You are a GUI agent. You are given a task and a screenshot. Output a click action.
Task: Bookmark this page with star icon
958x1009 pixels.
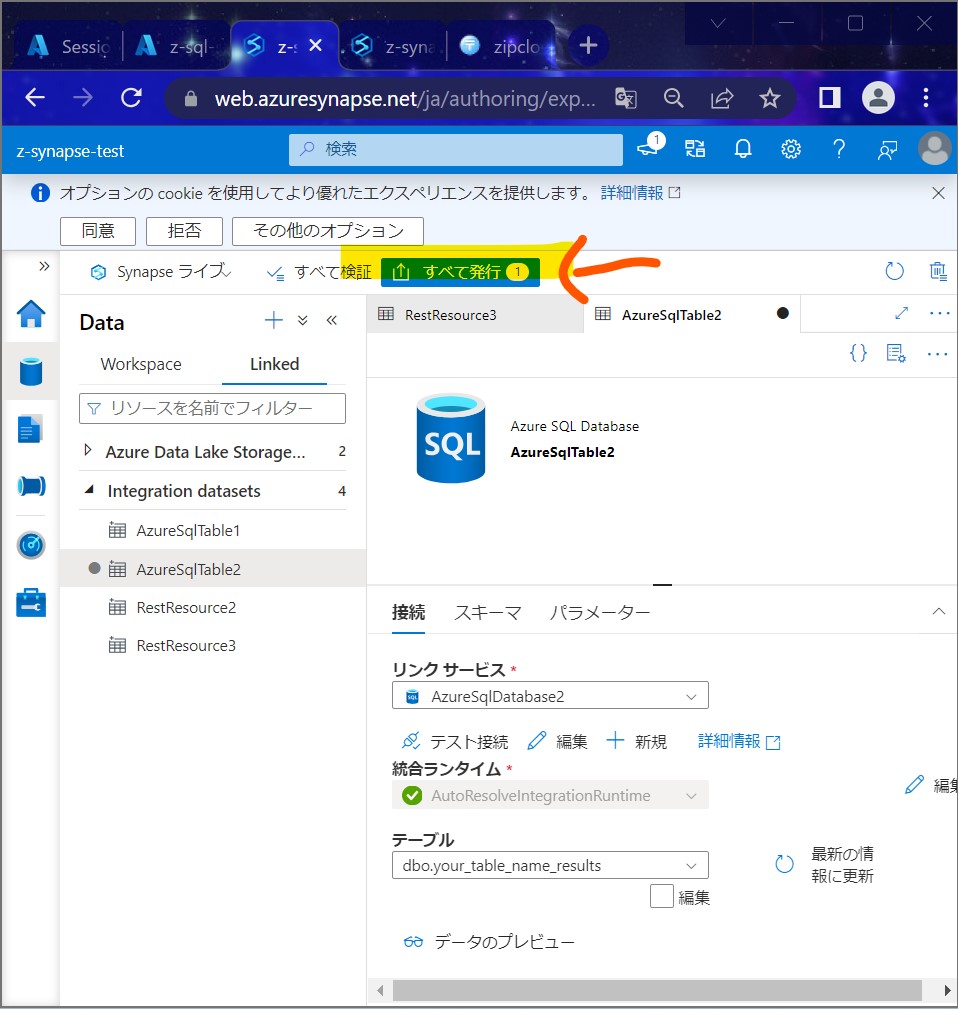tap(769, 98)
